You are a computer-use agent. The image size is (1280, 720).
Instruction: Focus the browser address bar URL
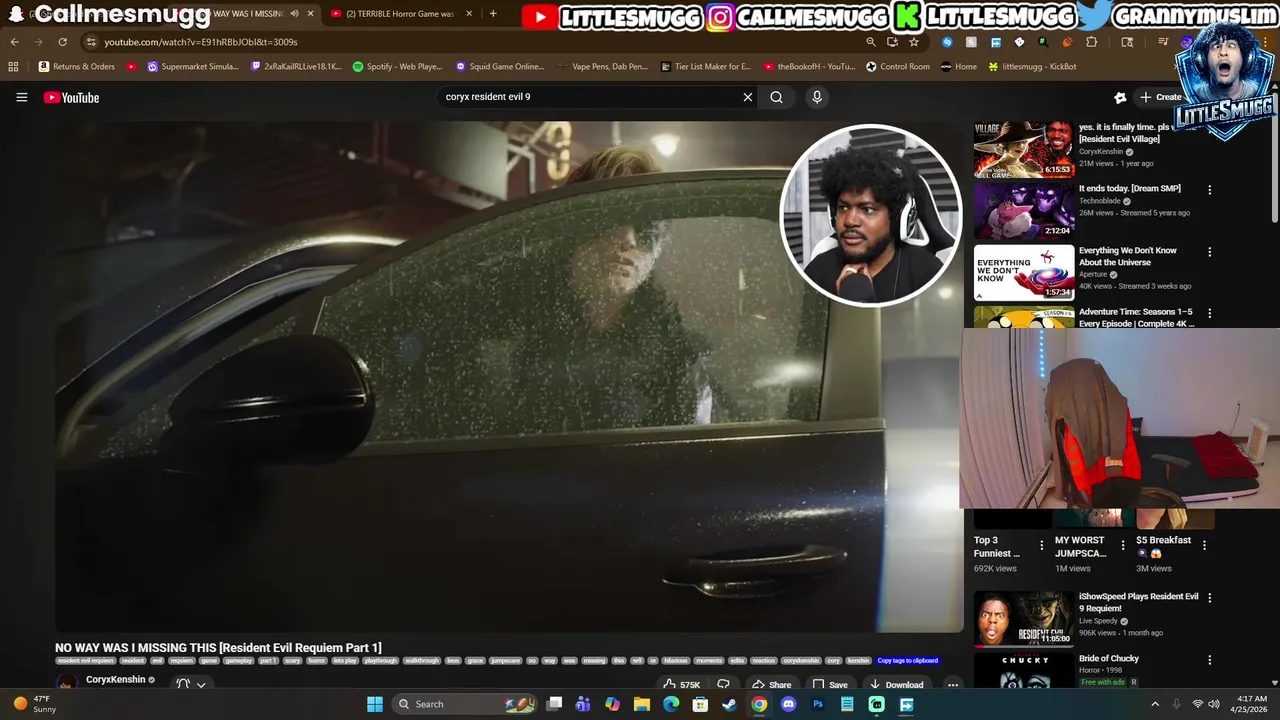click(x=200, y=42)
